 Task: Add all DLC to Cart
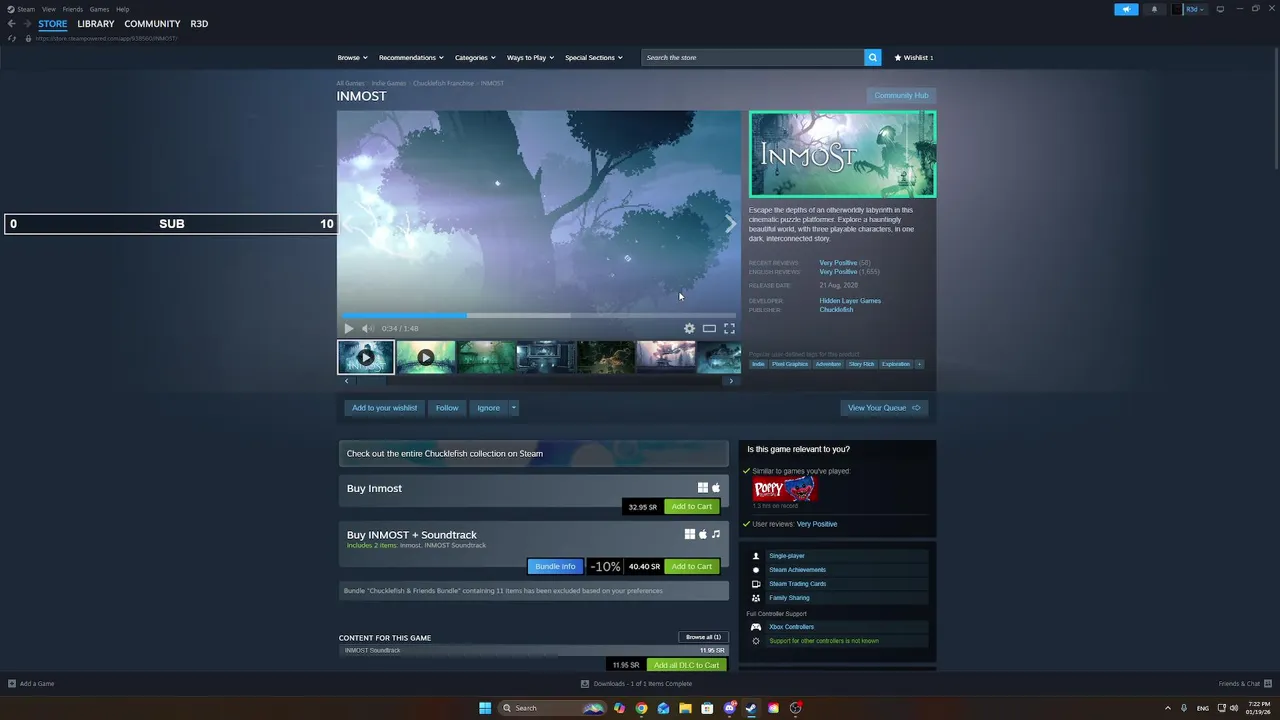[x=687, y=665]
